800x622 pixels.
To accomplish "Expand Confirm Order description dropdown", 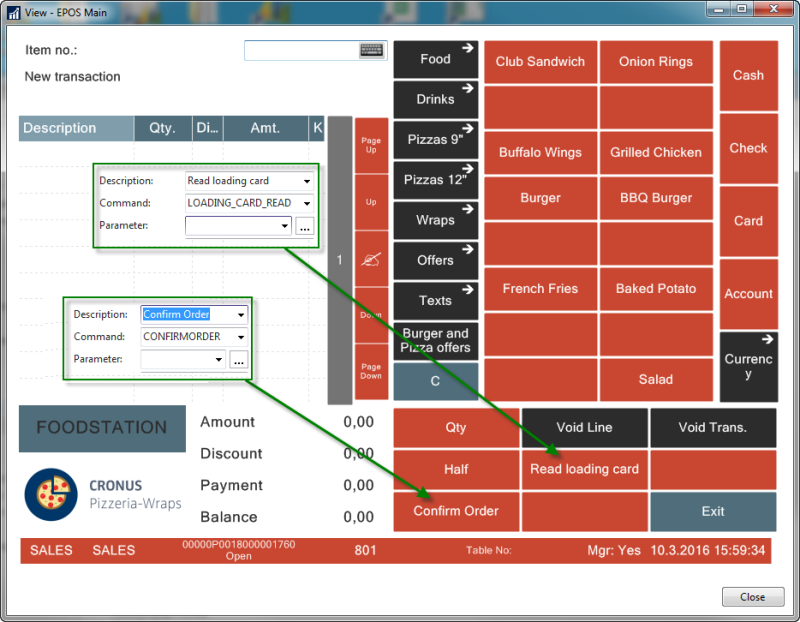I will pyautogui.click(x=241, y=315).
